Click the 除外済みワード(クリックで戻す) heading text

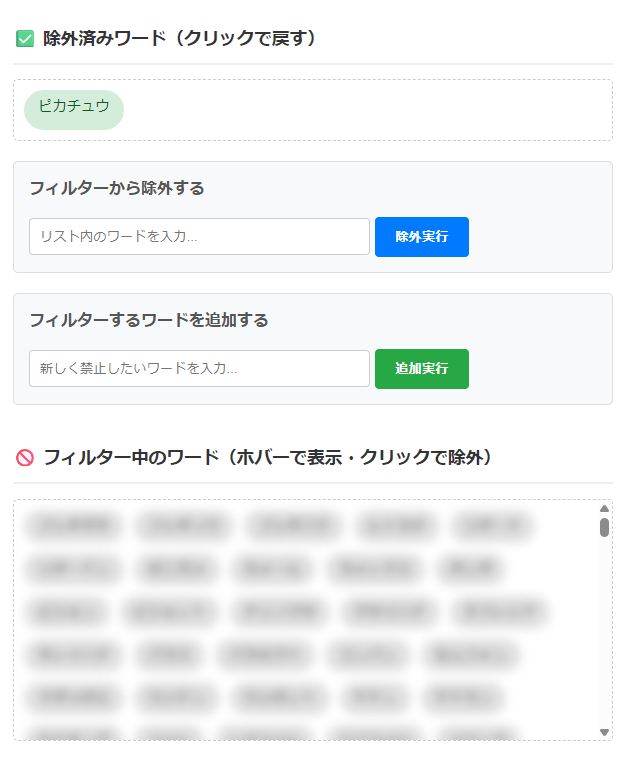[180, 39]
